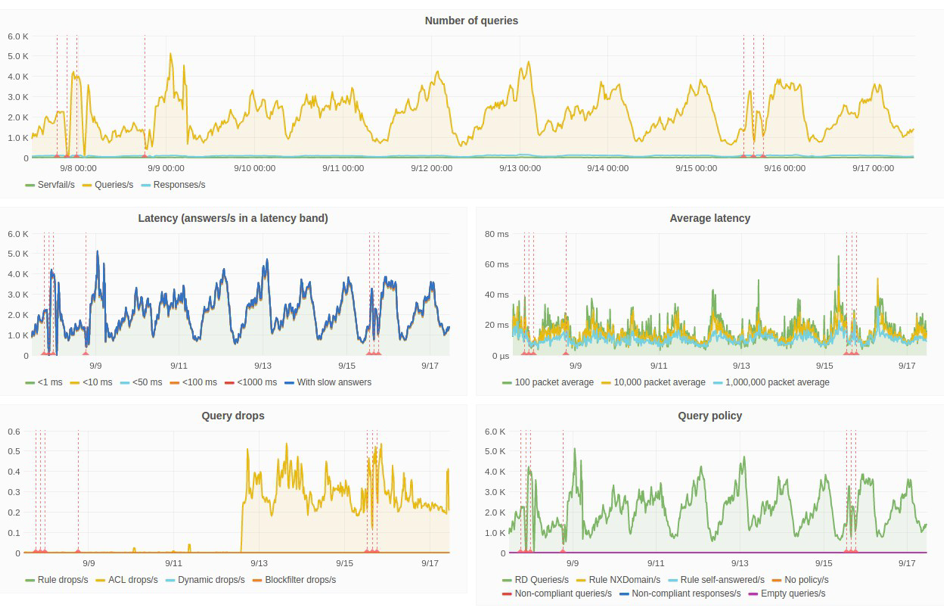
Task: Open the Query policy panel title menu
Action: point(710,415)
